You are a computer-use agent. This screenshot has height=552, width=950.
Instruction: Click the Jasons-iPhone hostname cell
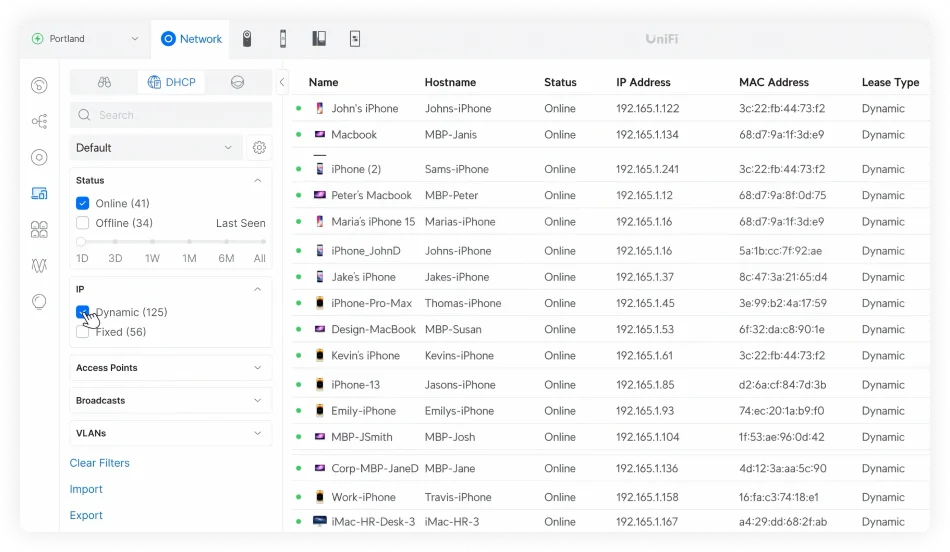pos(460,385)
